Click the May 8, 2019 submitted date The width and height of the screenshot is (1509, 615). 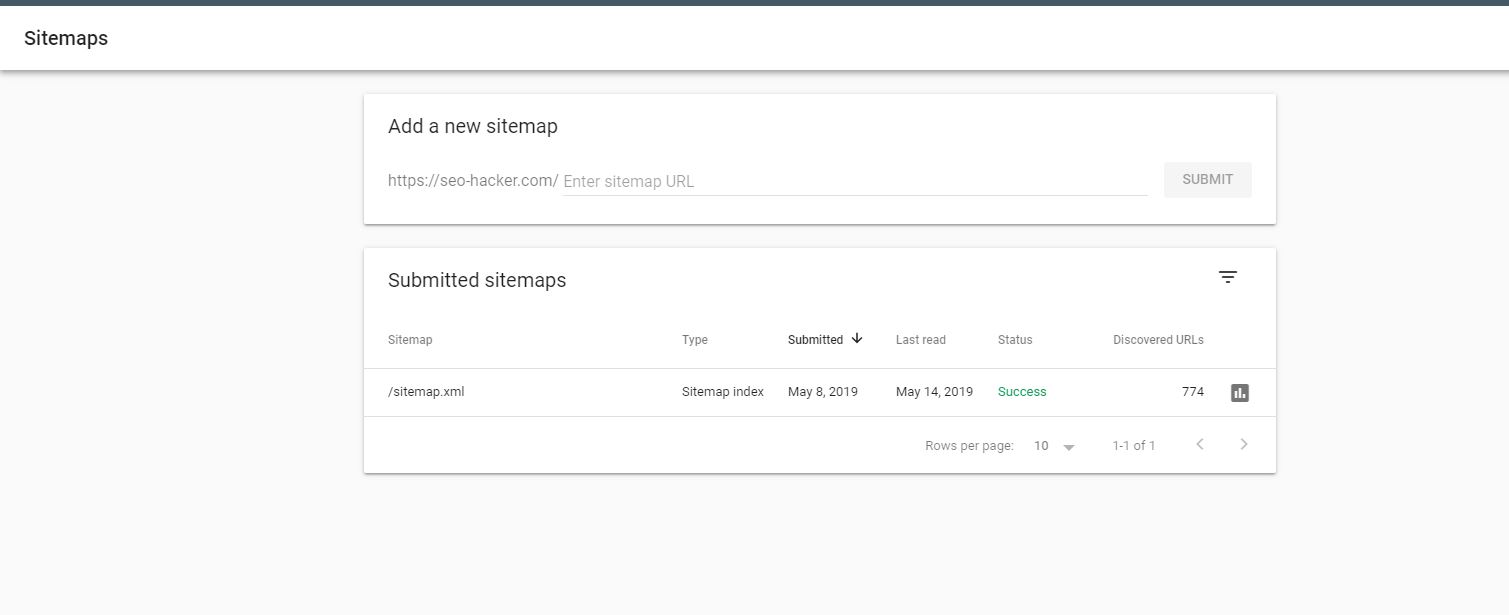822,392
